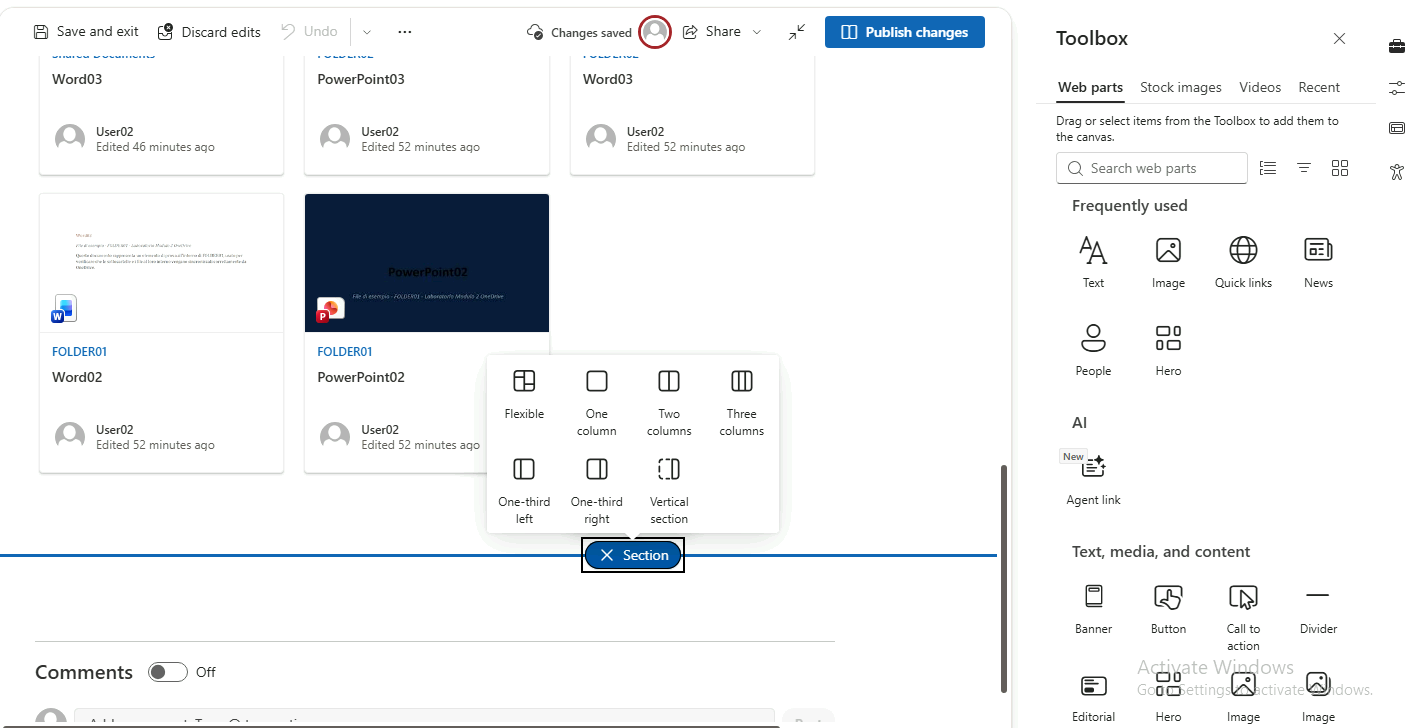Close the Toolbox panel
The image size is (1425, 728).
tap(1339, 39)
